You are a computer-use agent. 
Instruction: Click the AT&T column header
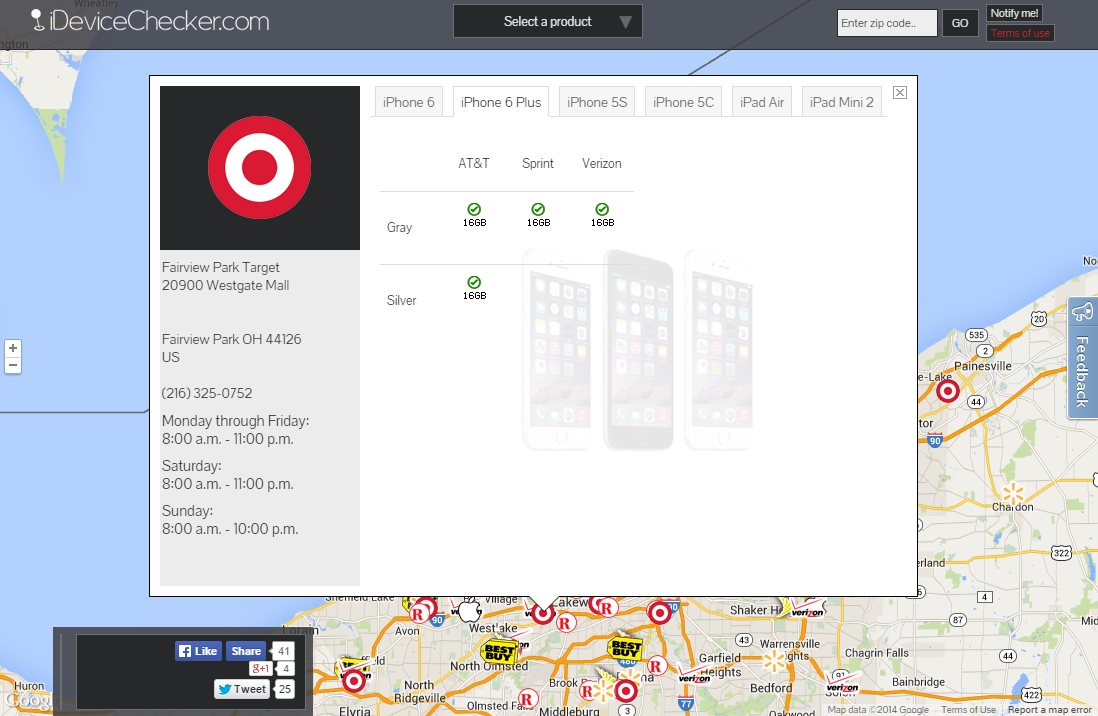click(x=474, y=163)
